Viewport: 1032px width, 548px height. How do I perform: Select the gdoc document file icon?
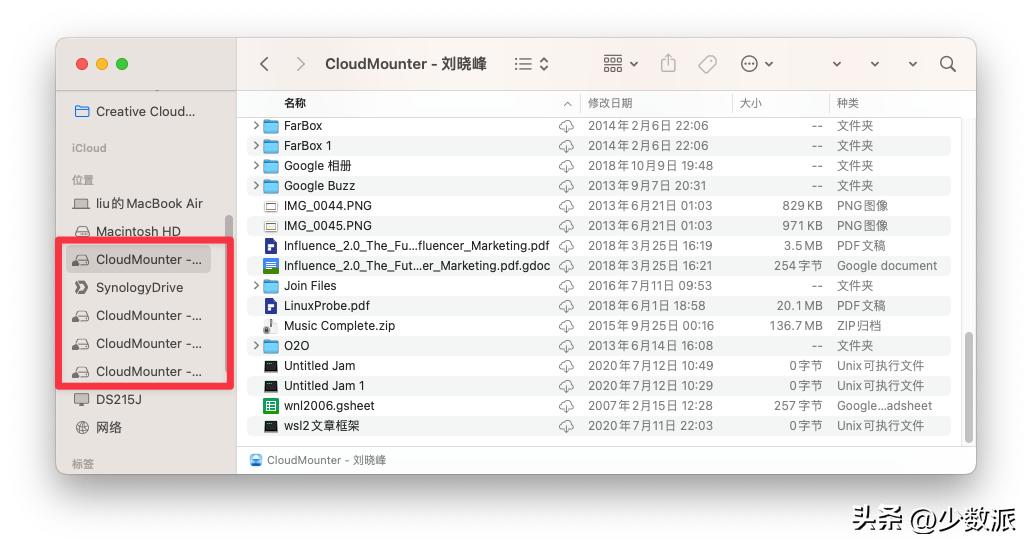[271, 266]
